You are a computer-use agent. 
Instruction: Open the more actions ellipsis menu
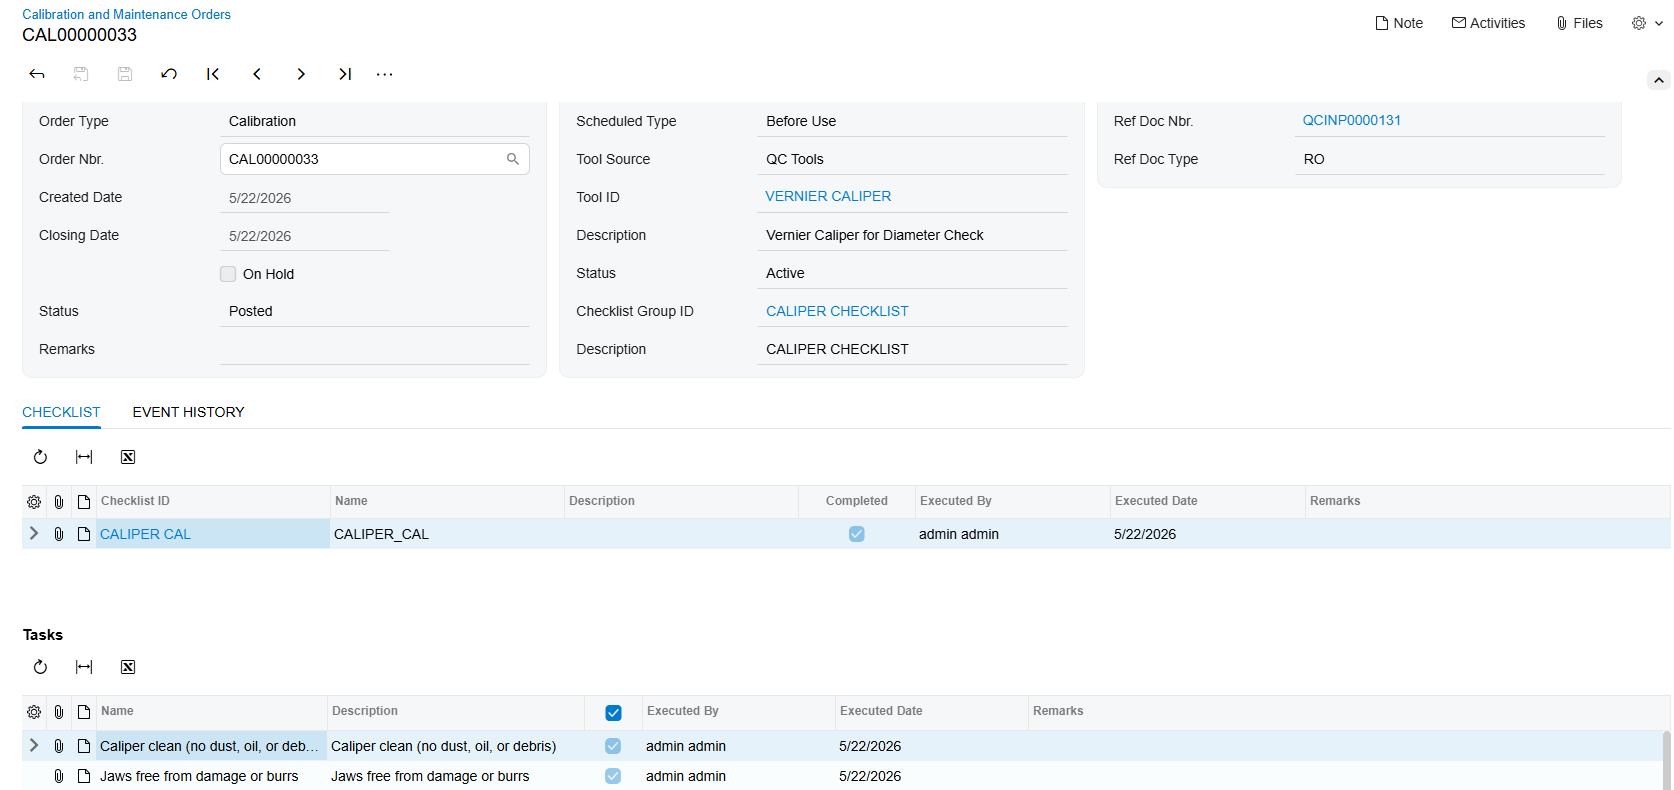click(384, 74)
